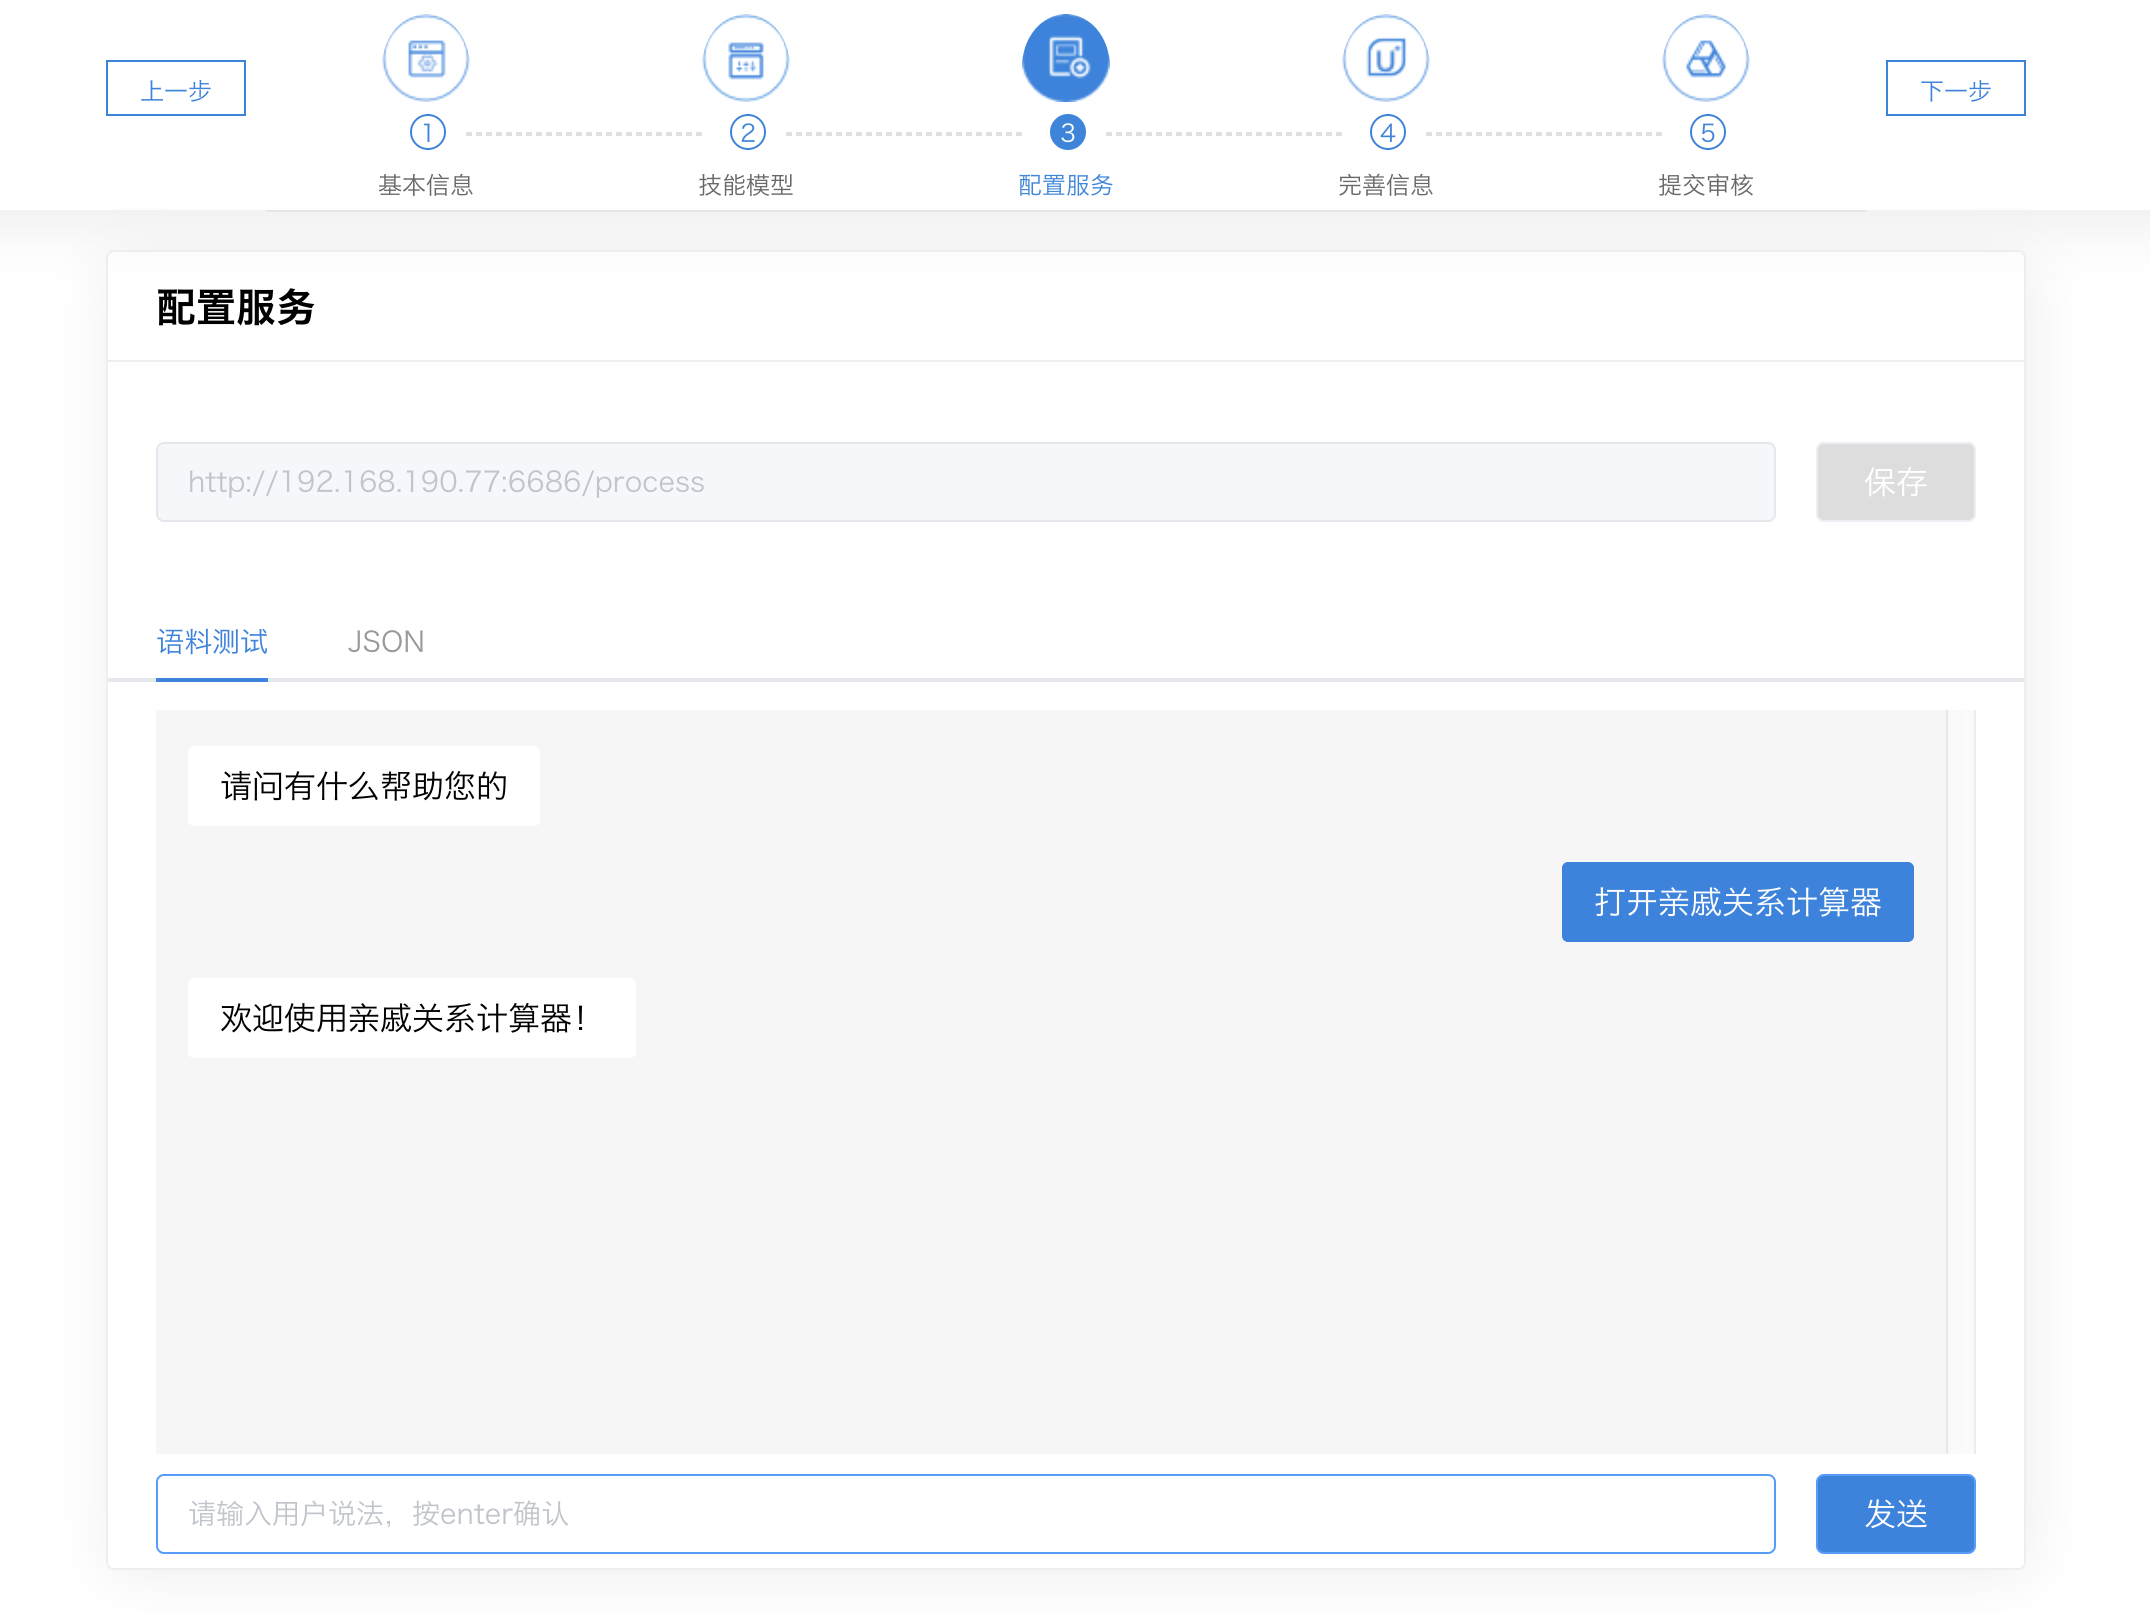Screen dimensions: 2150x1614
Task: Go back with the 上一步 button
Action: coord(176,89)
